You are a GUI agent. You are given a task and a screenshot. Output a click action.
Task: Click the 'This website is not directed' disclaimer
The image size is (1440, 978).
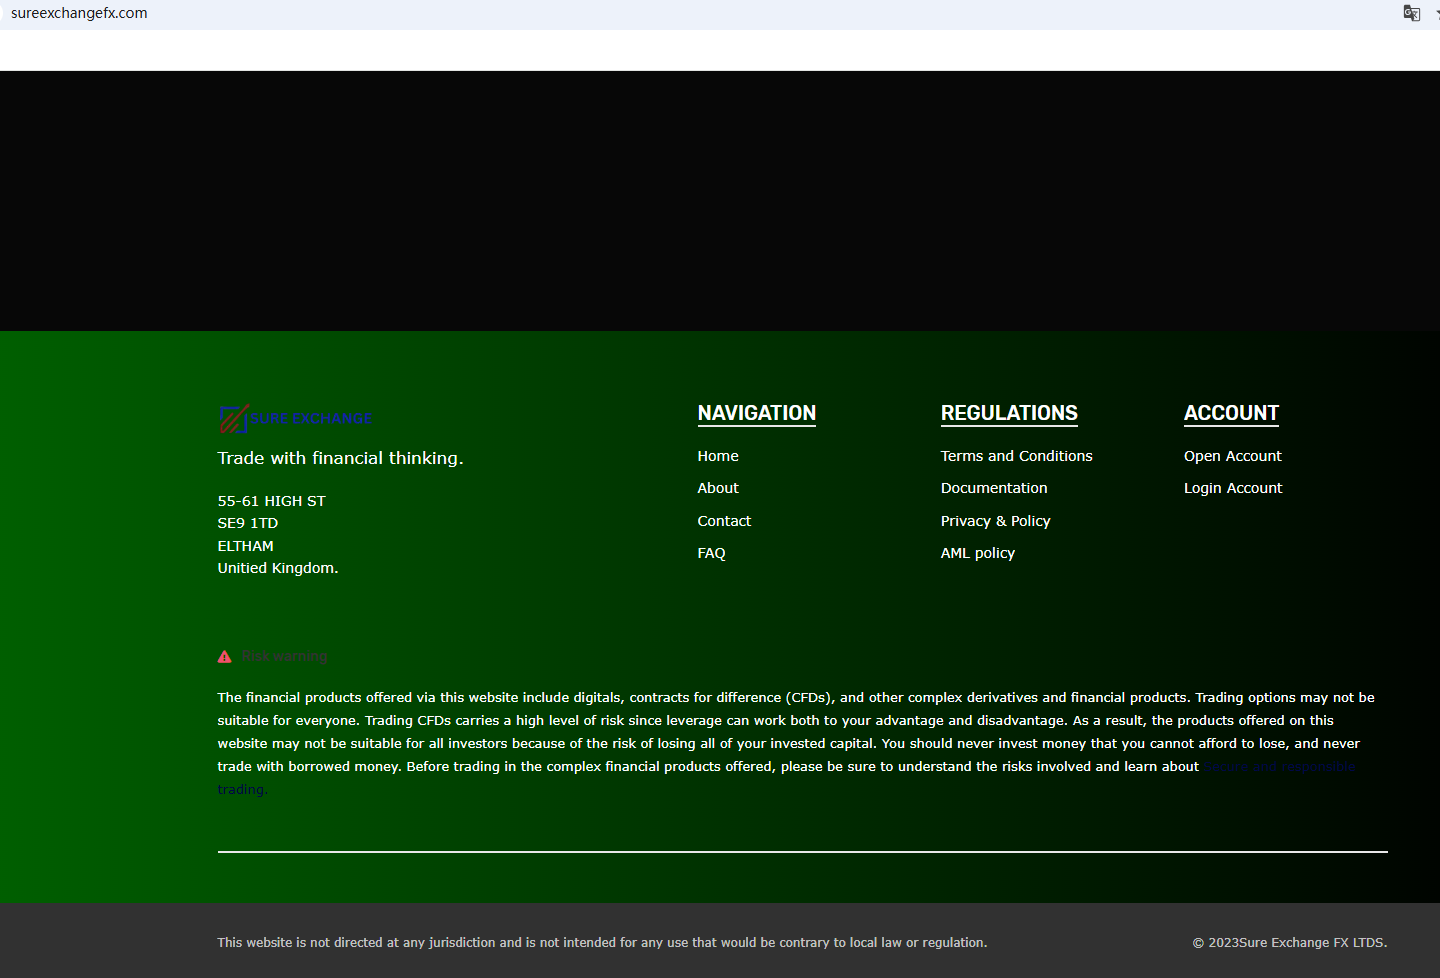pos(602,943)
